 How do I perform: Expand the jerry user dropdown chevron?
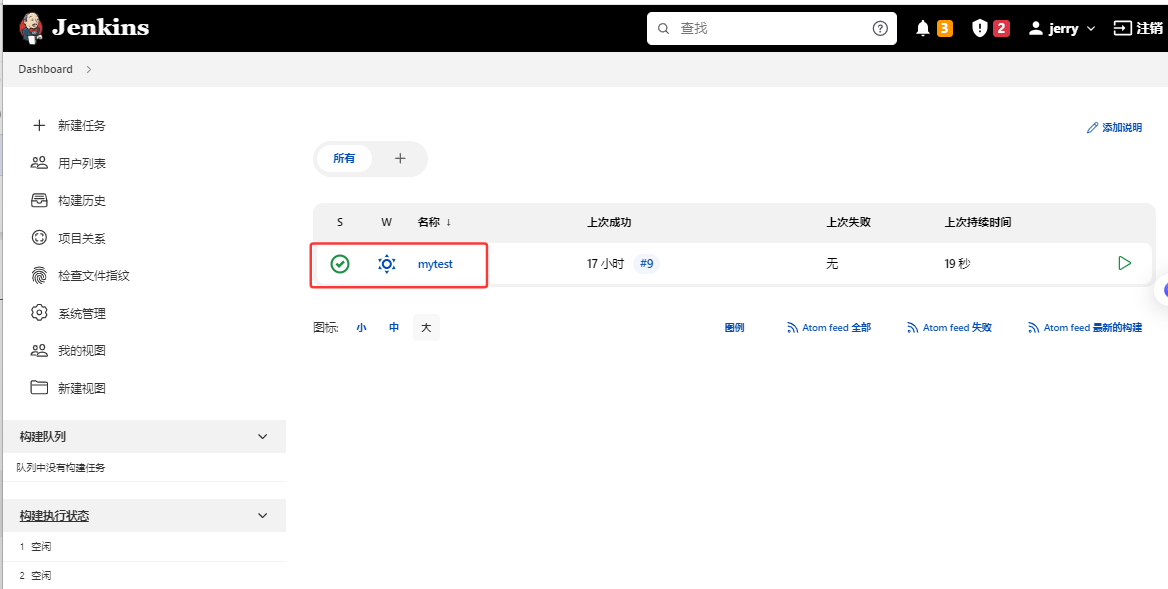pos(1091,28)
